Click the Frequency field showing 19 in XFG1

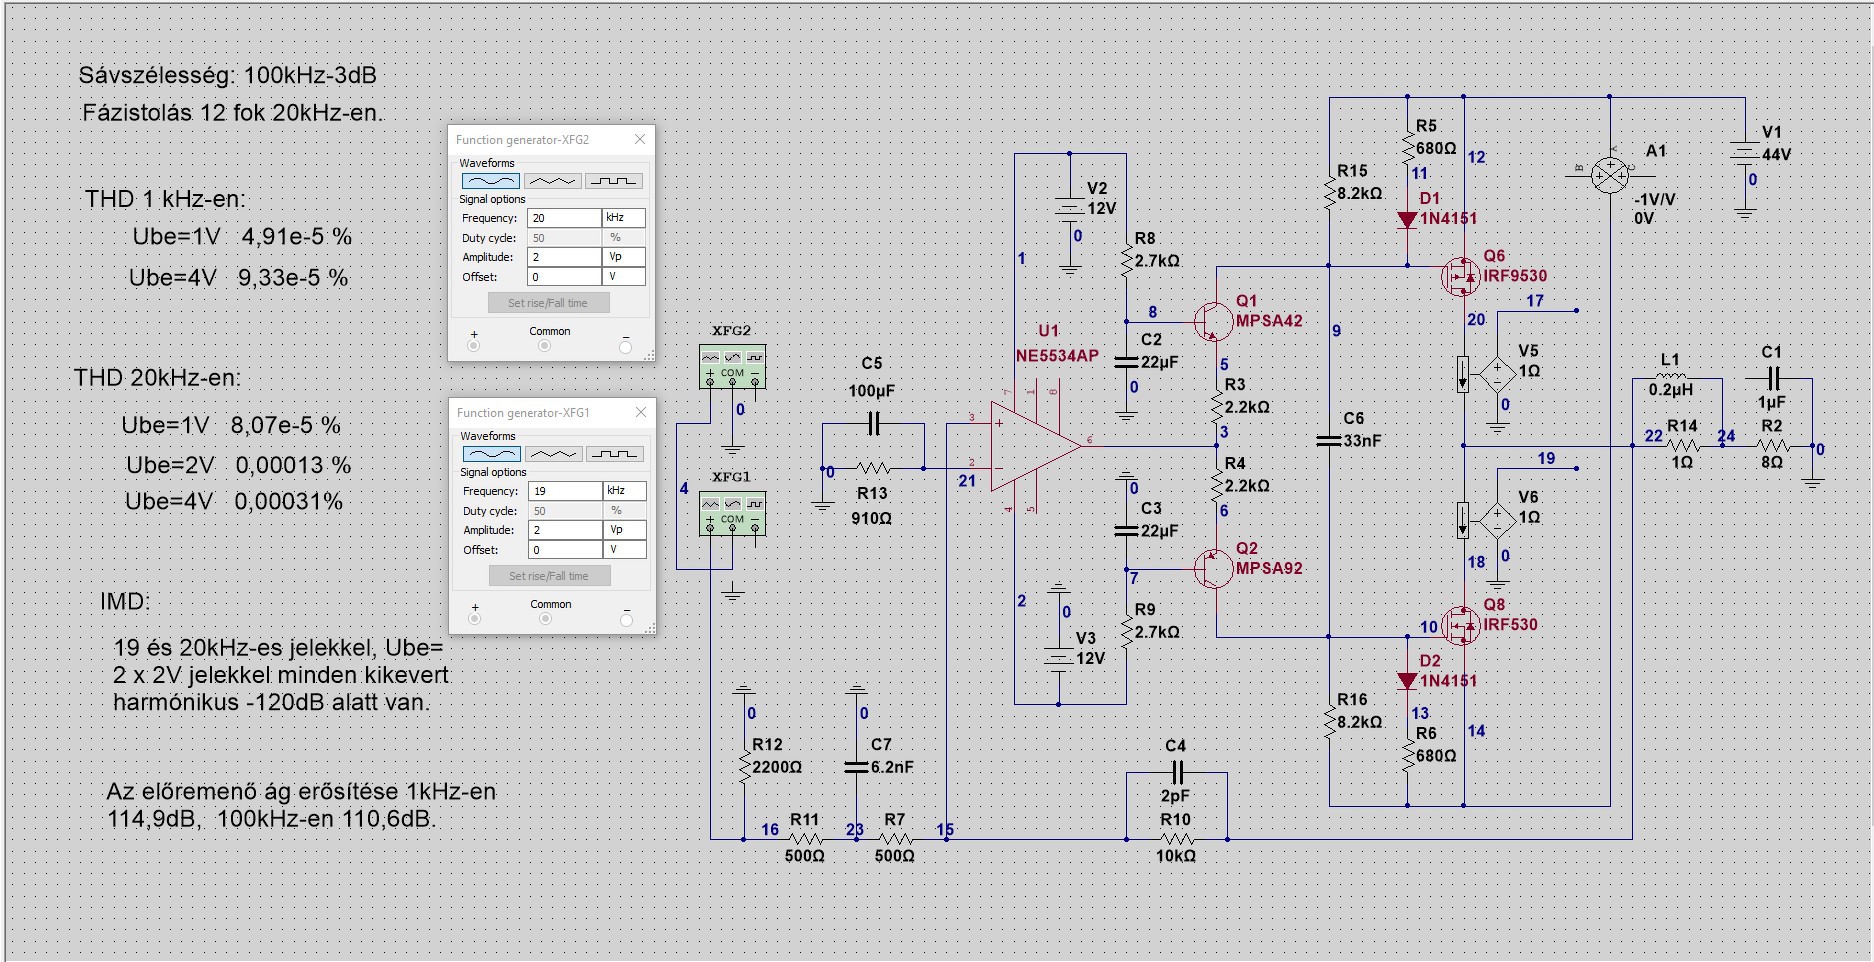[565, 491]
